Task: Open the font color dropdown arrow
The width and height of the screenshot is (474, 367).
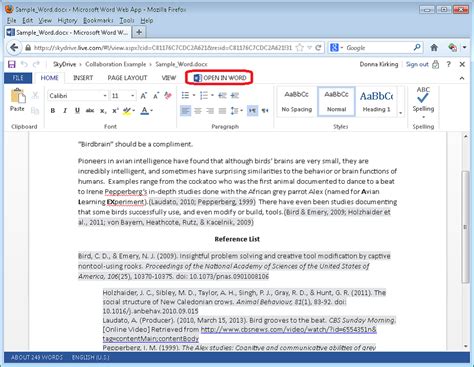Action: tap(152, 111)
